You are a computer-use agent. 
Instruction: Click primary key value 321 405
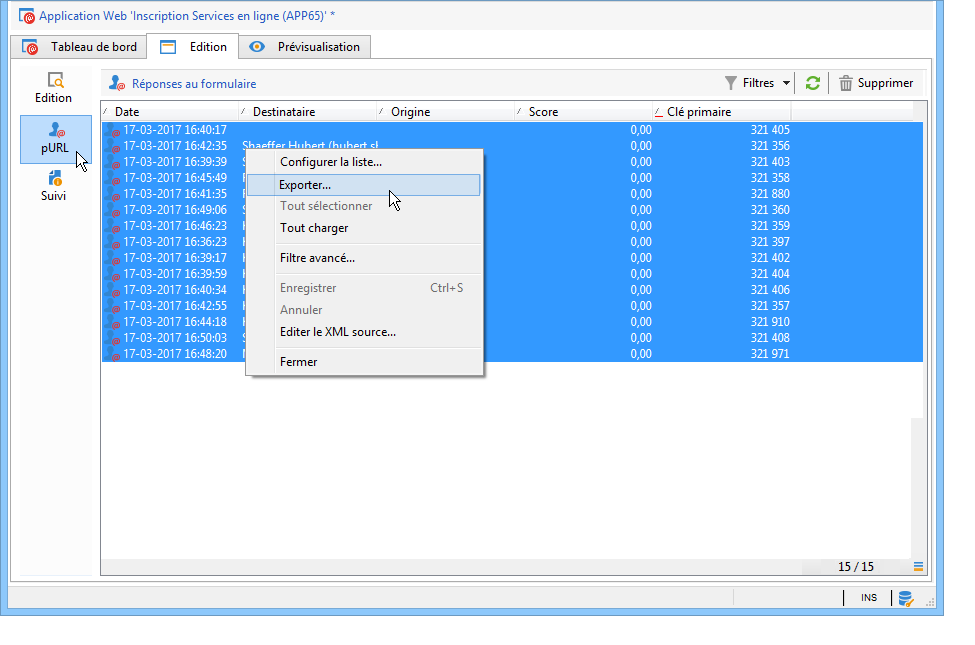point(770,129)
